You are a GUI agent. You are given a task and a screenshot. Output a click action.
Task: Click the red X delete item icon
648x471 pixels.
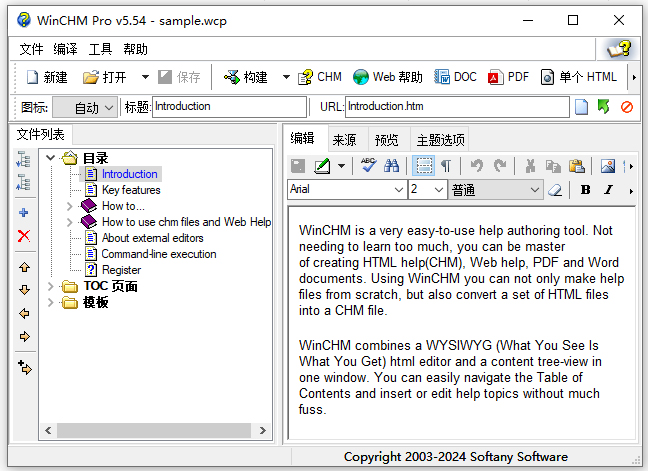(24, 236)
